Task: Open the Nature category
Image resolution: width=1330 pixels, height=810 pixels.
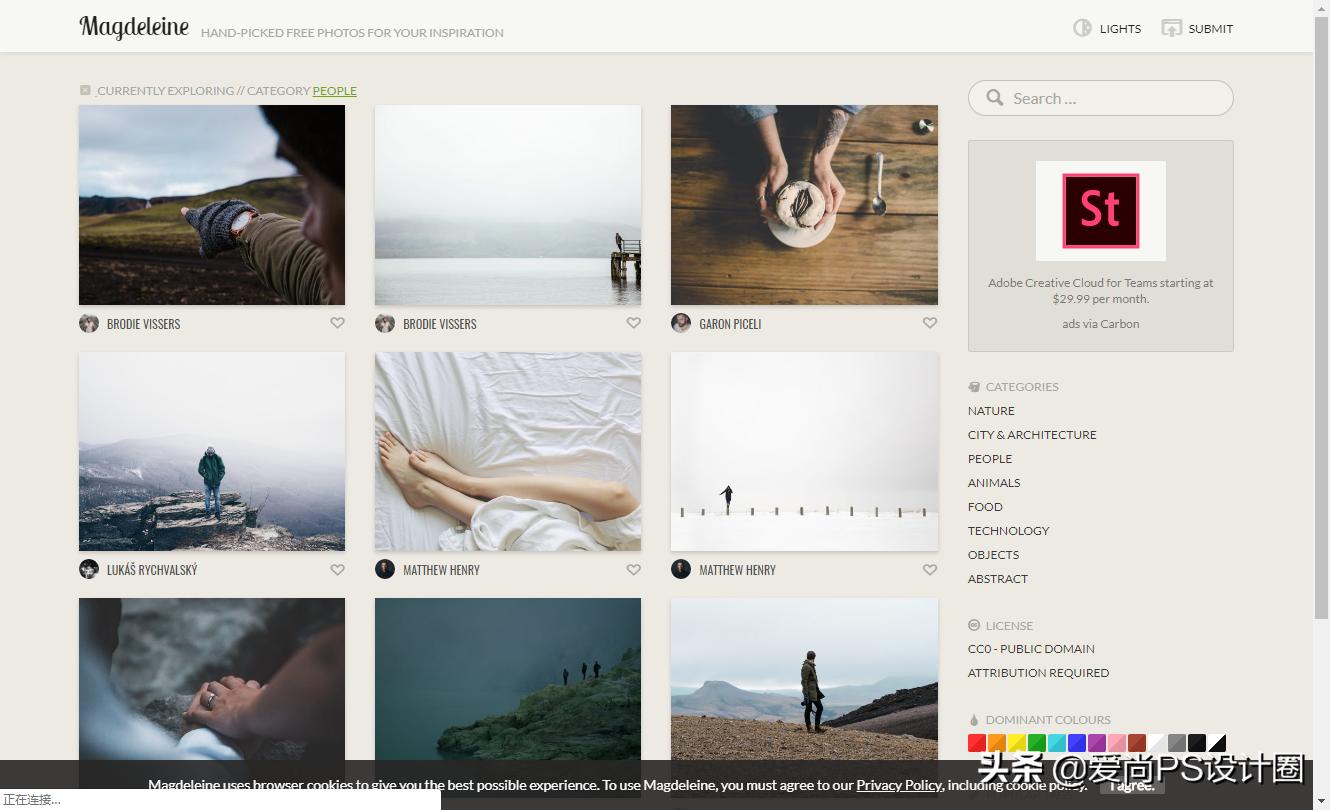Action: click(x=991, y=411)
